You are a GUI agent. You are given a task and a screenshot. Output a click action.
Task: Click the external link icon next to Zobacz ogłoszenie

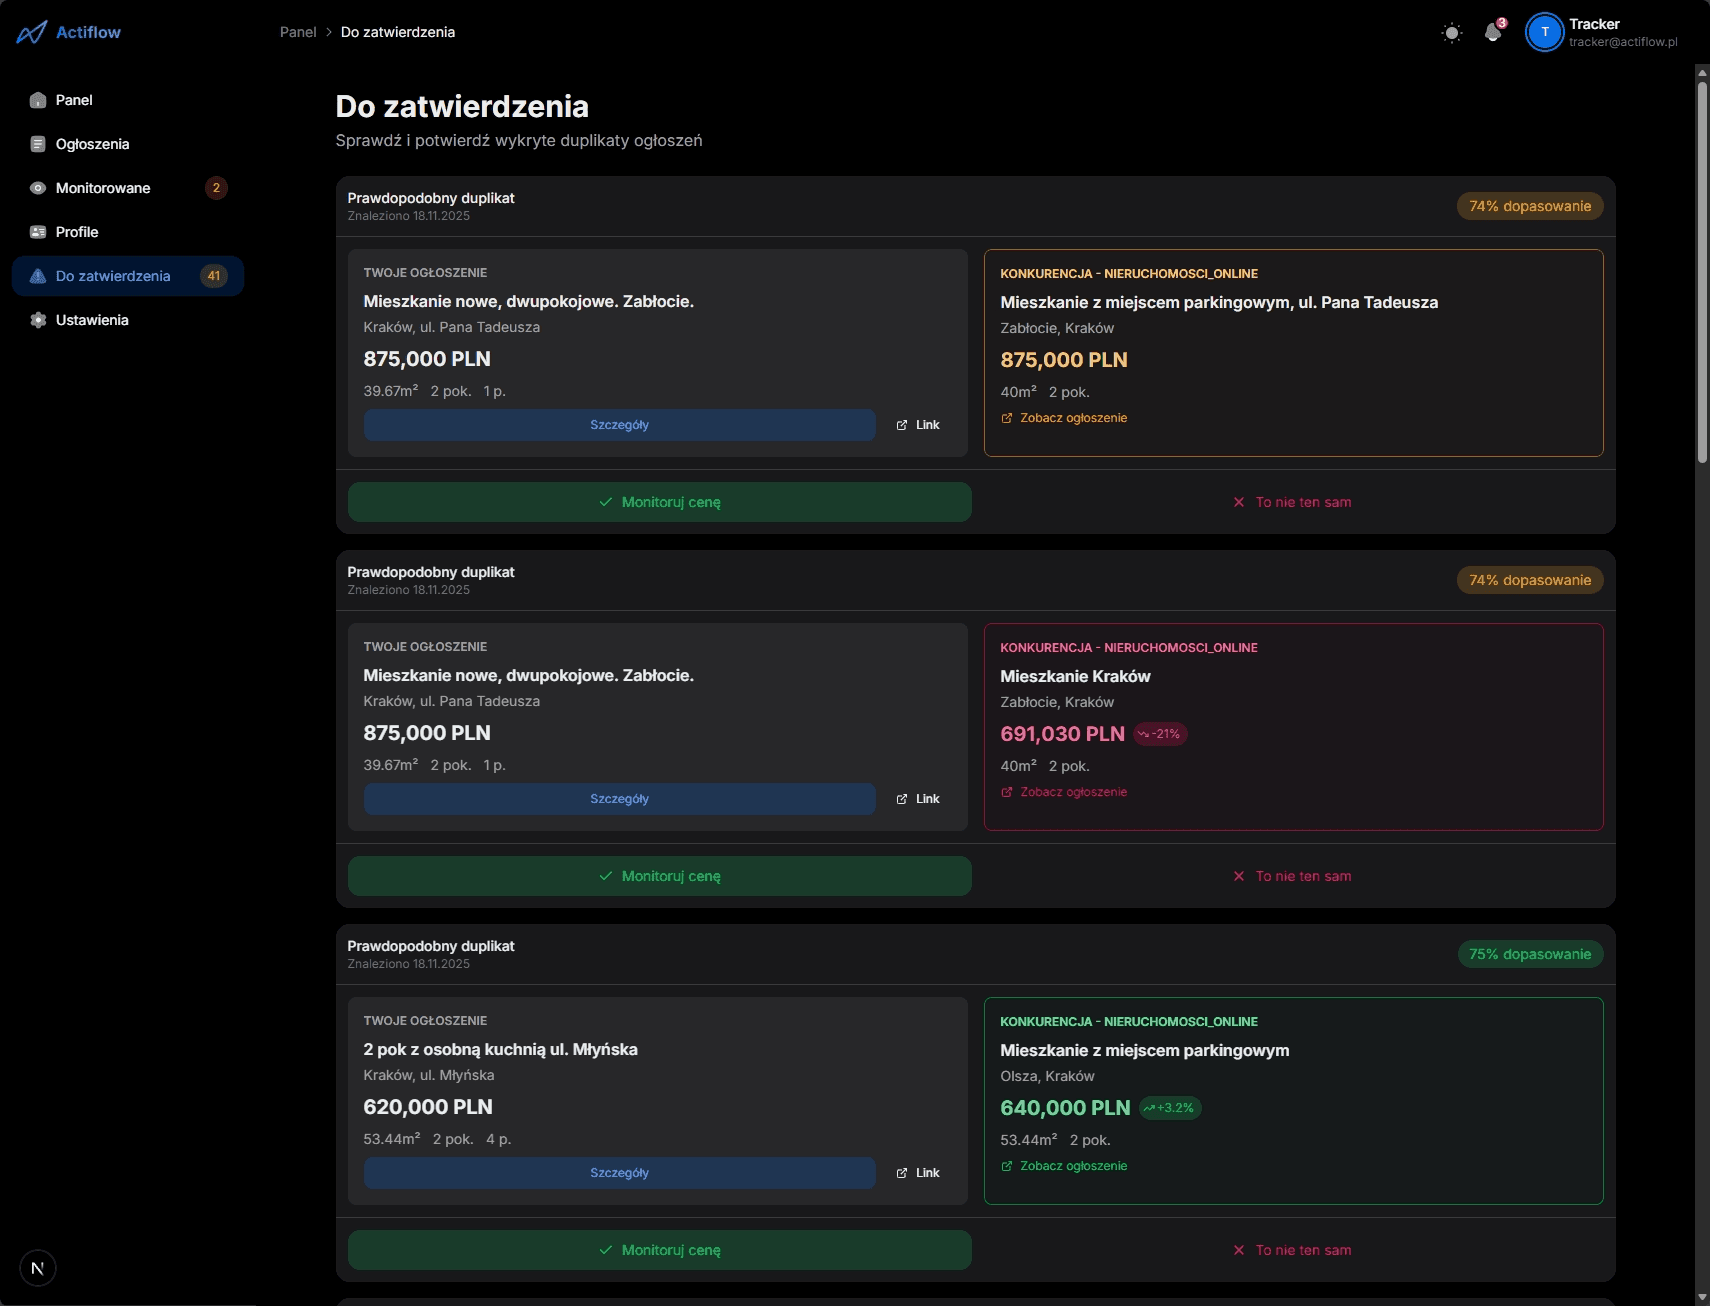tap(1006, 418)
